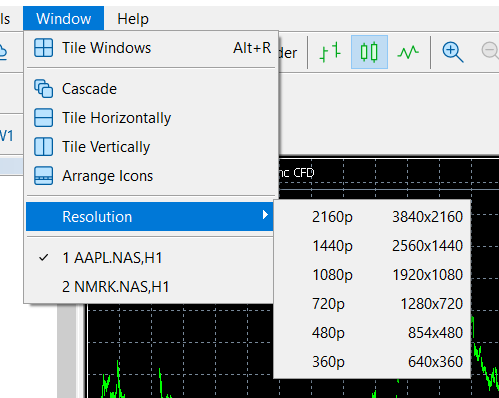Switch to line chart view icon
This screenshot has height=398, width=499.
[x=408, y=52]
